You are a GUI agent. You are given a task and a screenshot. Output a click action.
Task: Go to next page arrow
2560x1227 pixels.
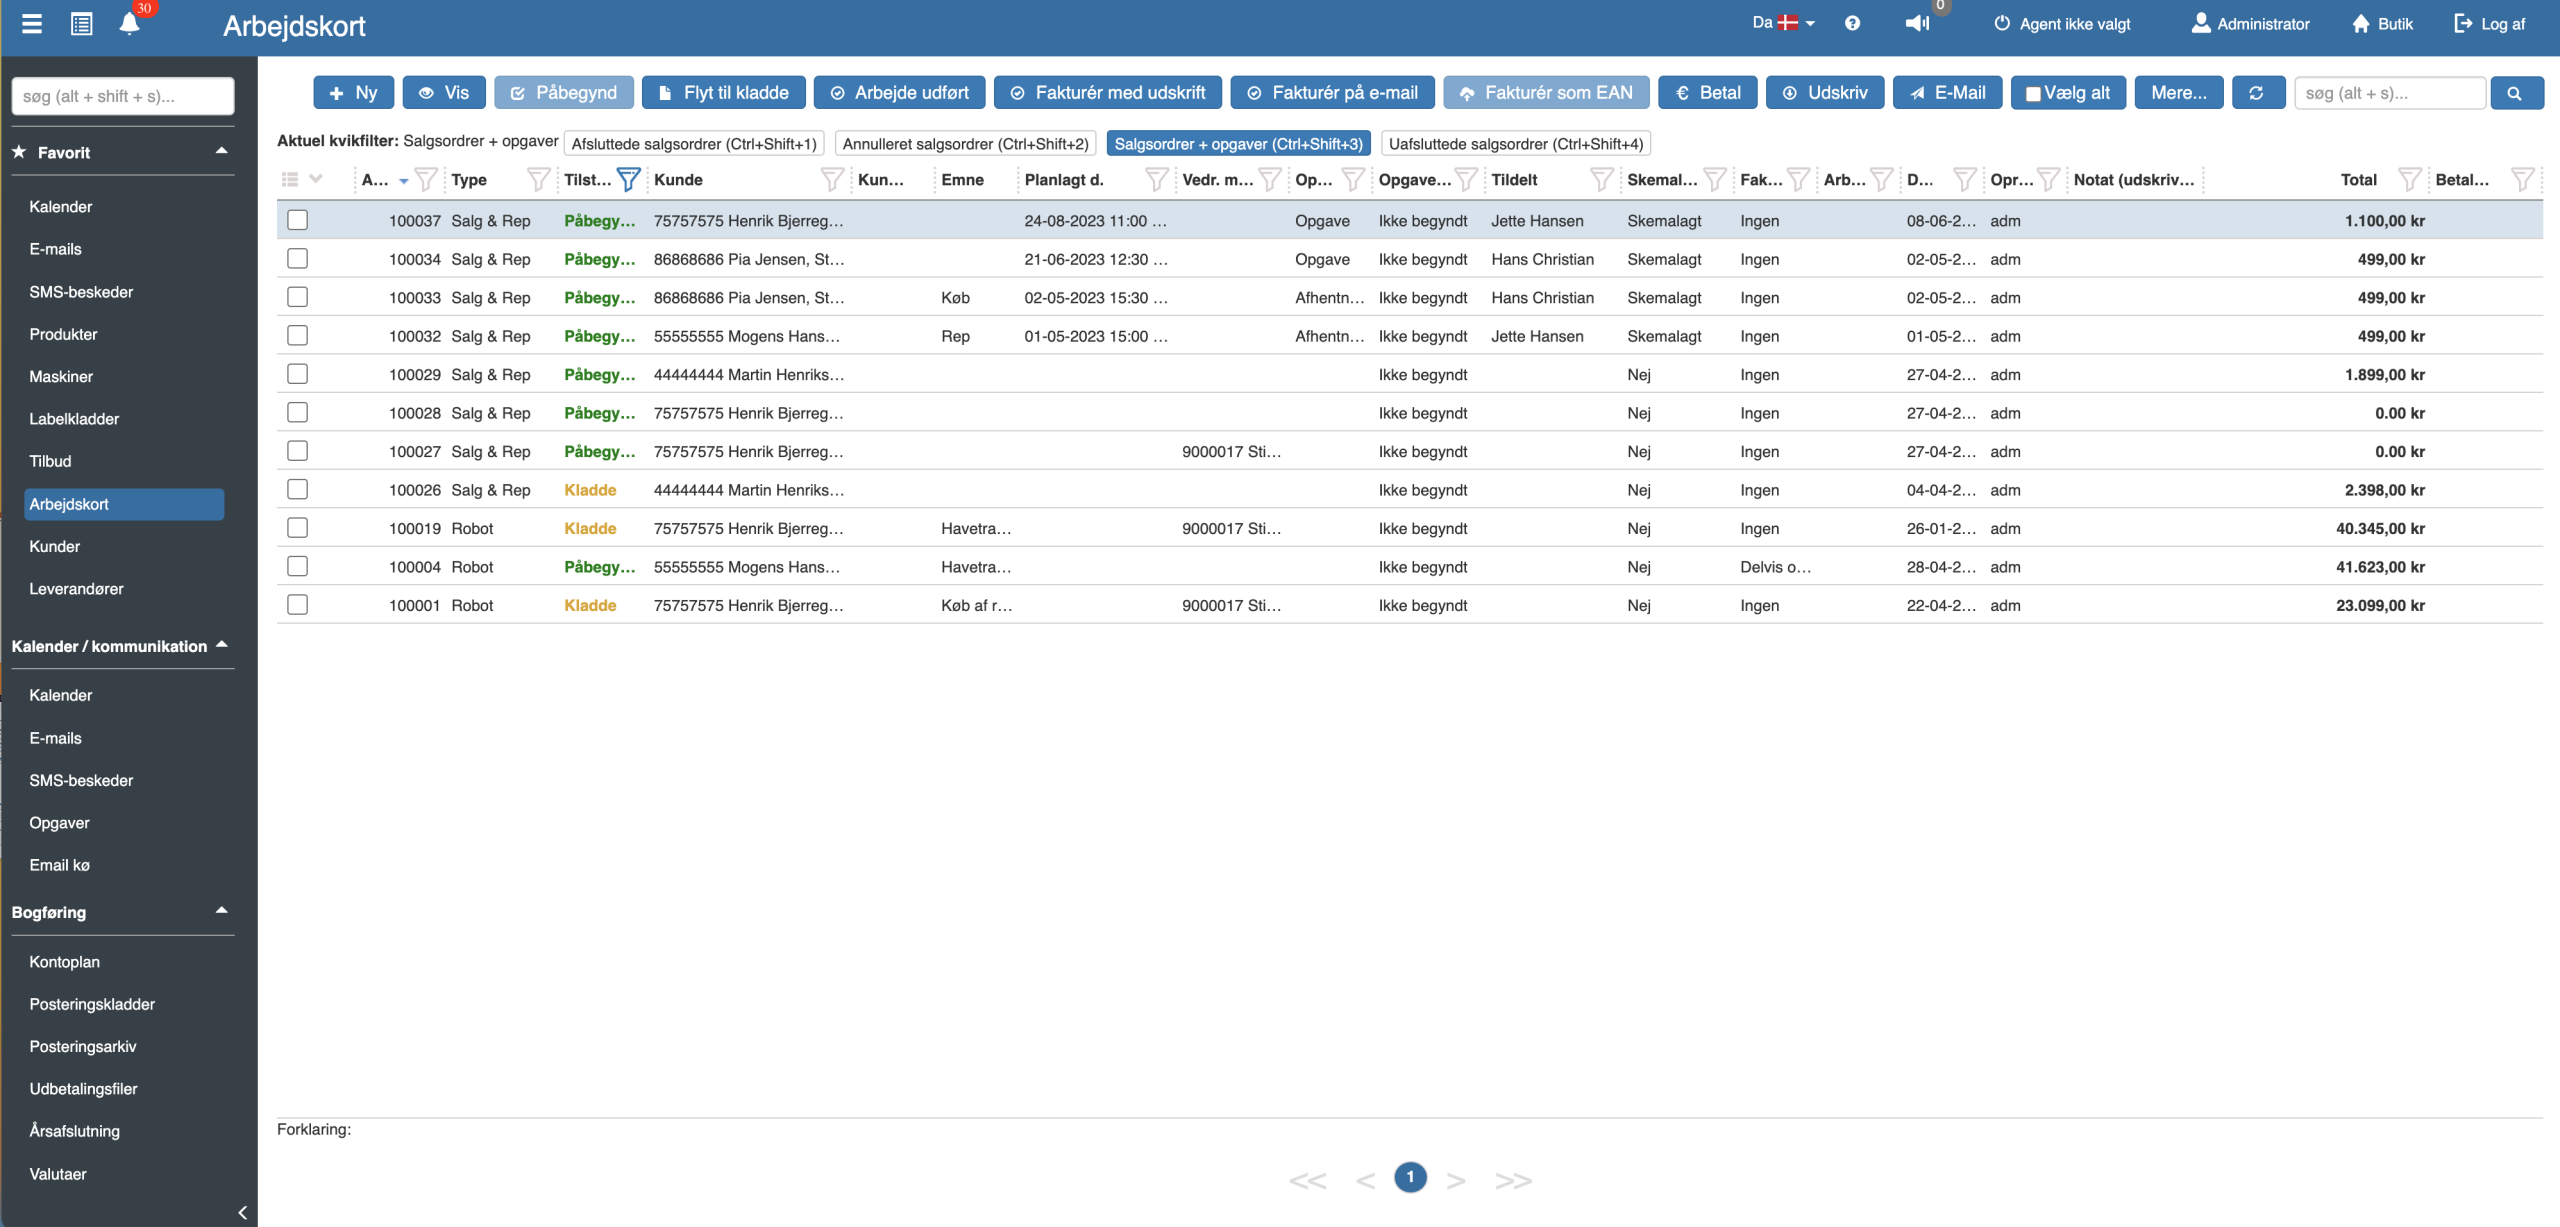click(1456, 1180)
